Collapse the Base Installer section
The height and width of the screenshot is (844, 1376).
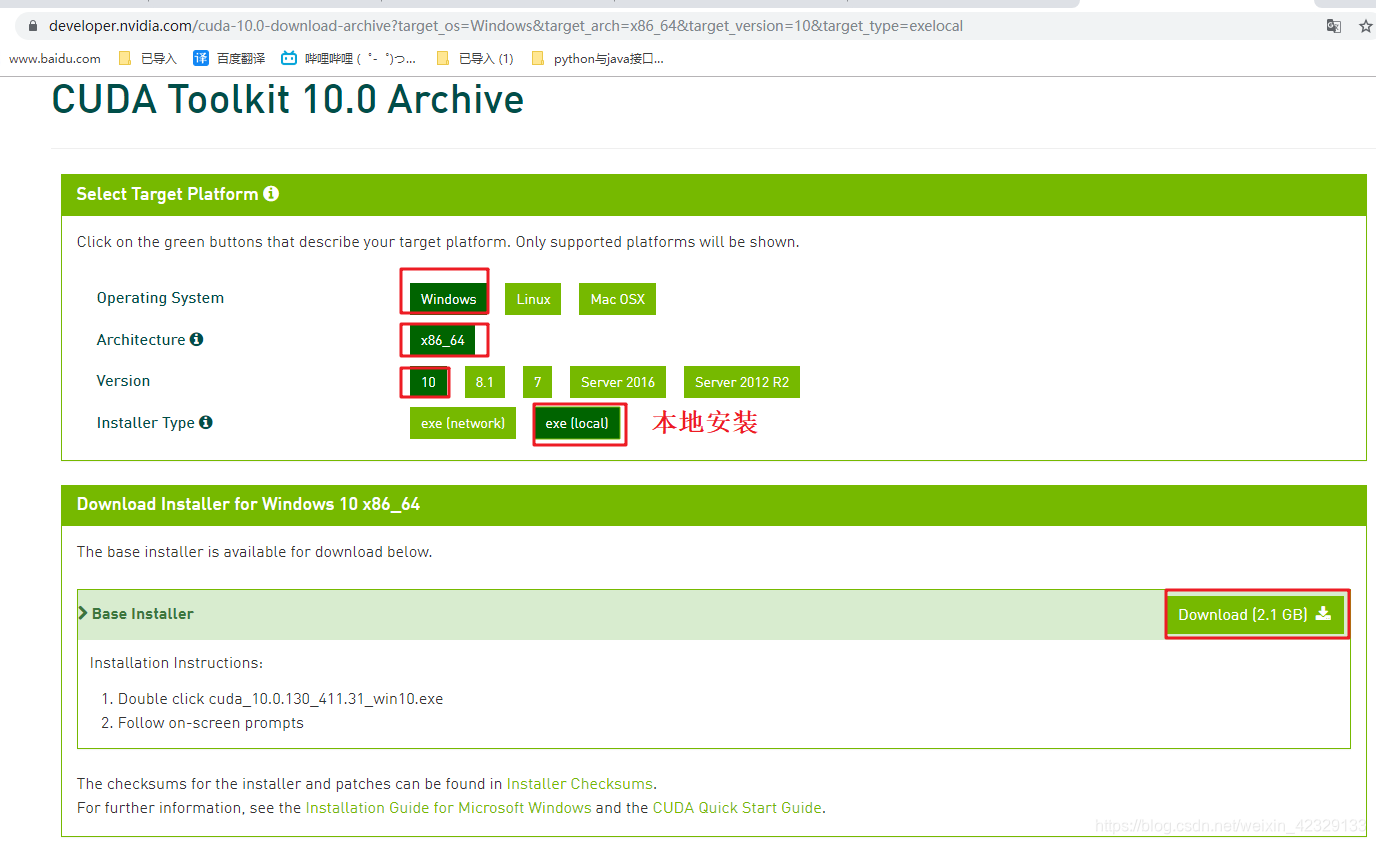[136, 614]
